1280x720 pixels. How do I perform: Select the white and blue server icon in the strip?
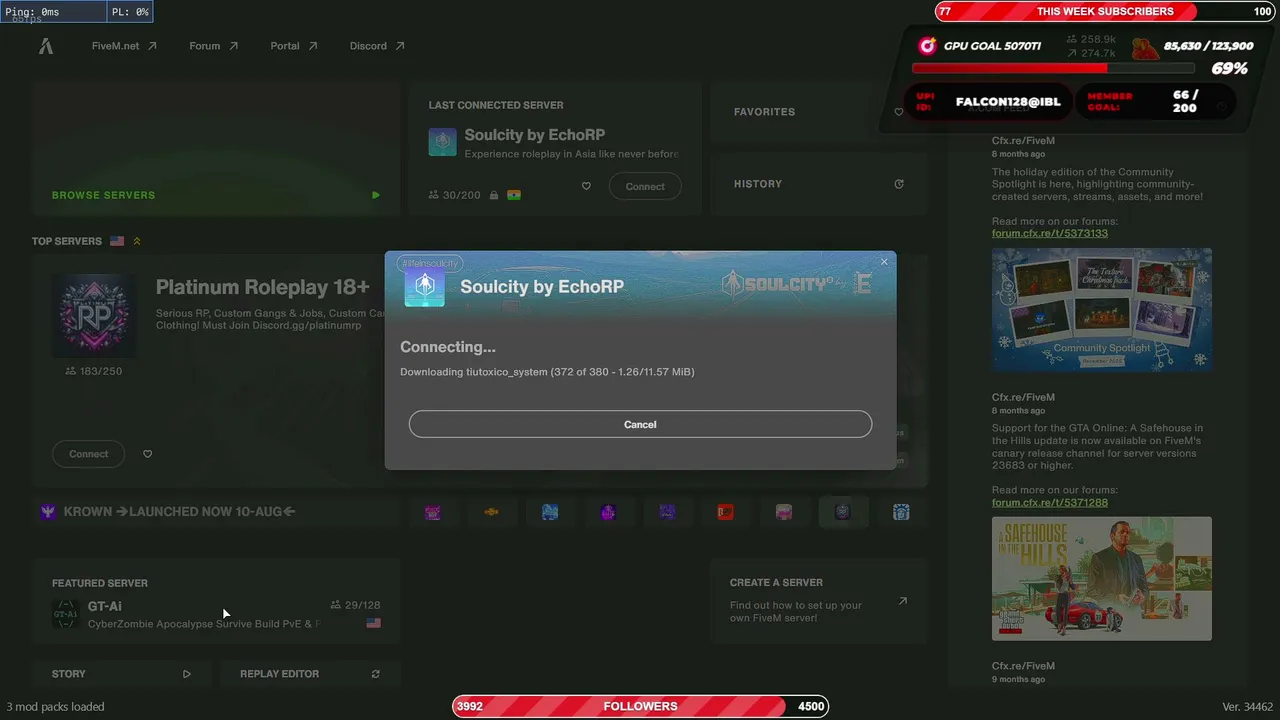pyautogui.click(x=901, y=512)
